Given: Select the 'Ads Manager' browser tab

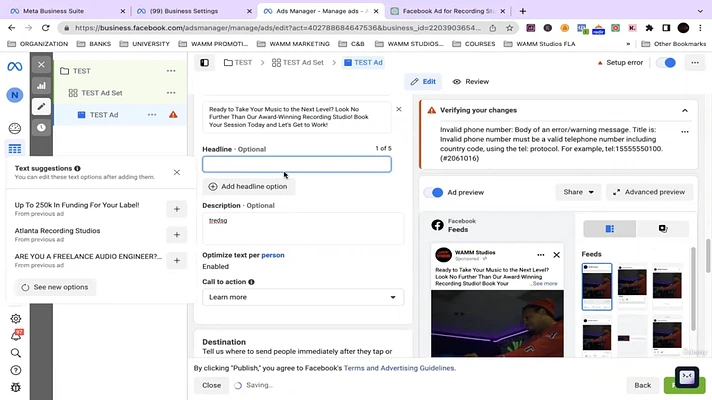Looking at the screenshot, I should (314, 10).
